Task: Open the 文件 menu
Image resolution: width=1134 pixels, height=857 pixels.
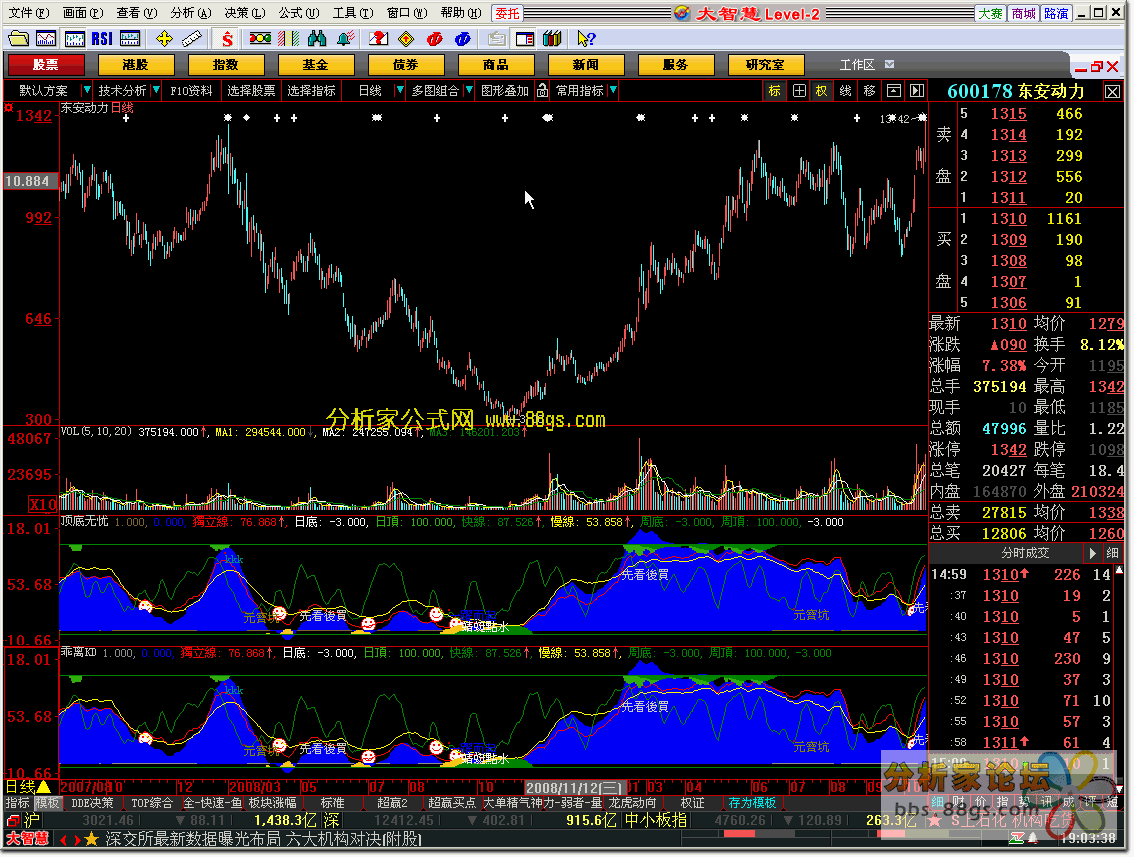Action: [x=27, y=13]
